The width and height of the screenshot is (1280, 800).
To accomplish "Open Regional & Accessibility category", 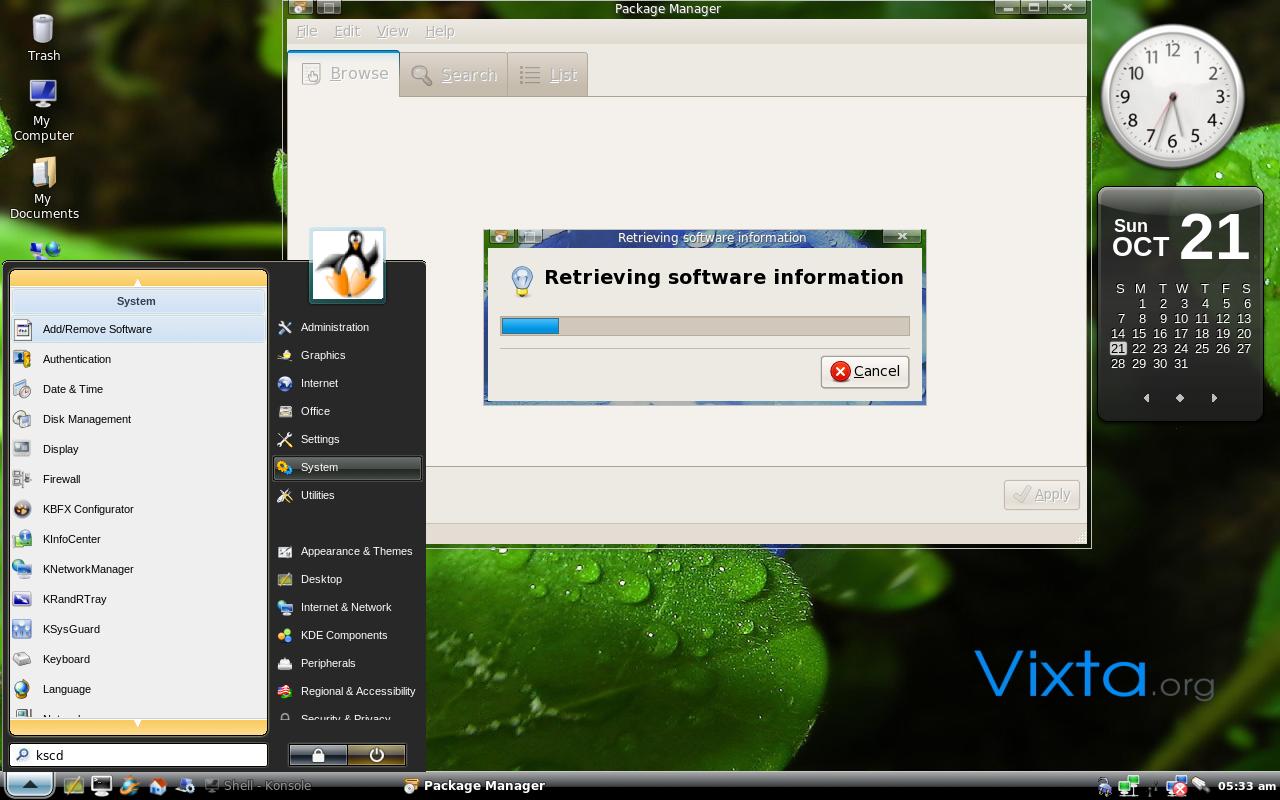I will click(347, 691).
